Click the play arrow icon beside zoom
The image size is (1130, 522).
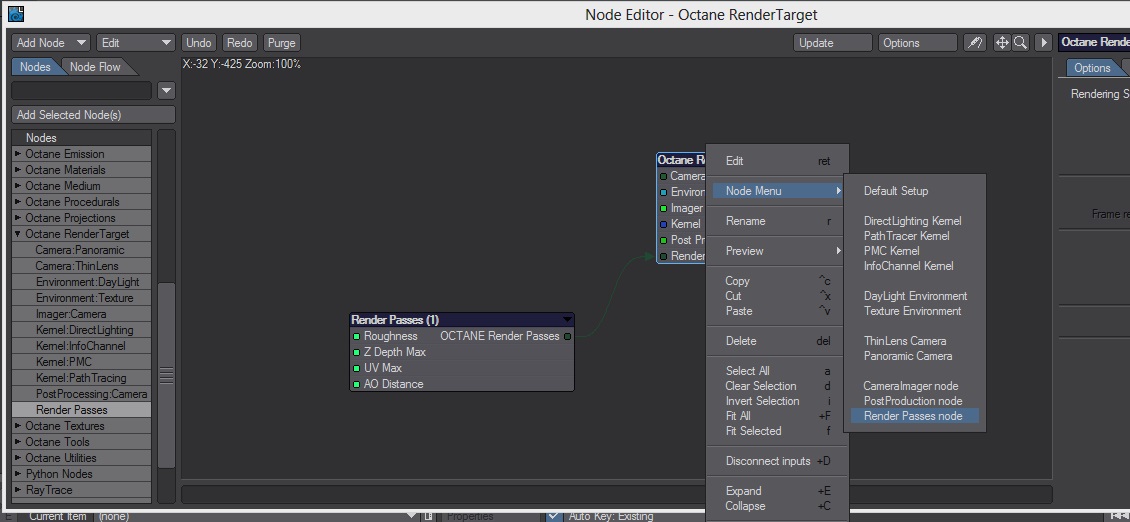(x=1043, y=43)
